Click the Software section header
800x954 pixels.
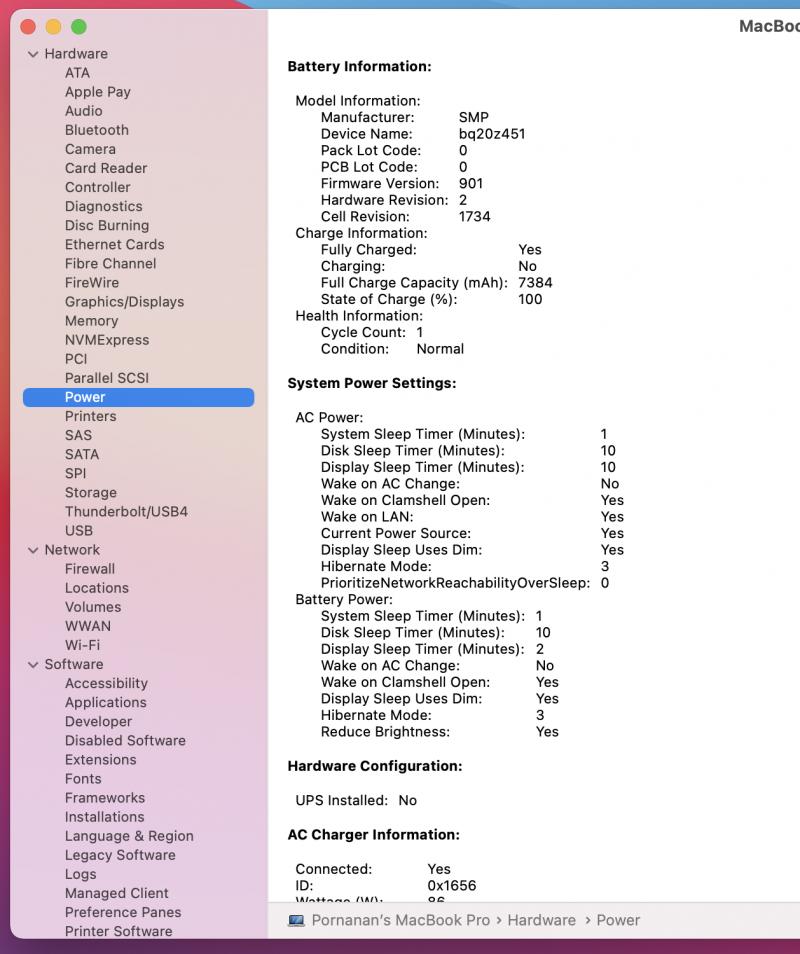point(74,664)
